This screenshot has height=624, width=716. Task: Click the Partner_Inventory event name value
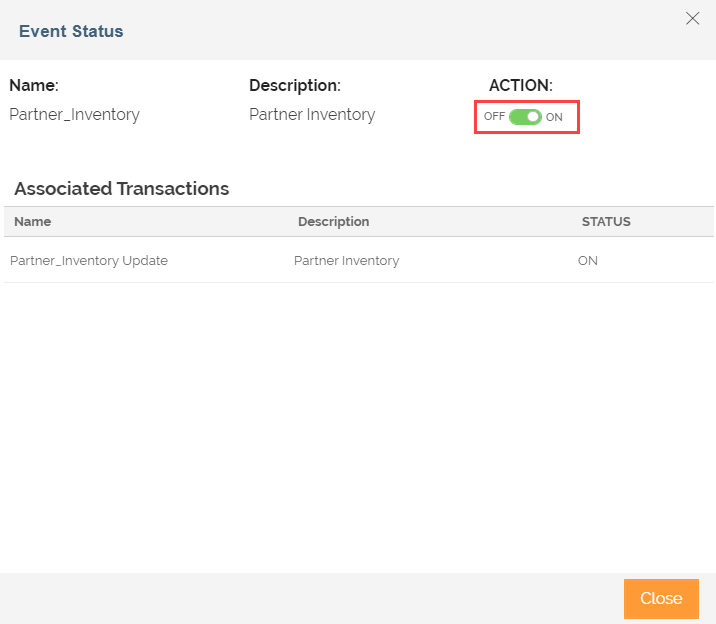click(x=74, y=114)
